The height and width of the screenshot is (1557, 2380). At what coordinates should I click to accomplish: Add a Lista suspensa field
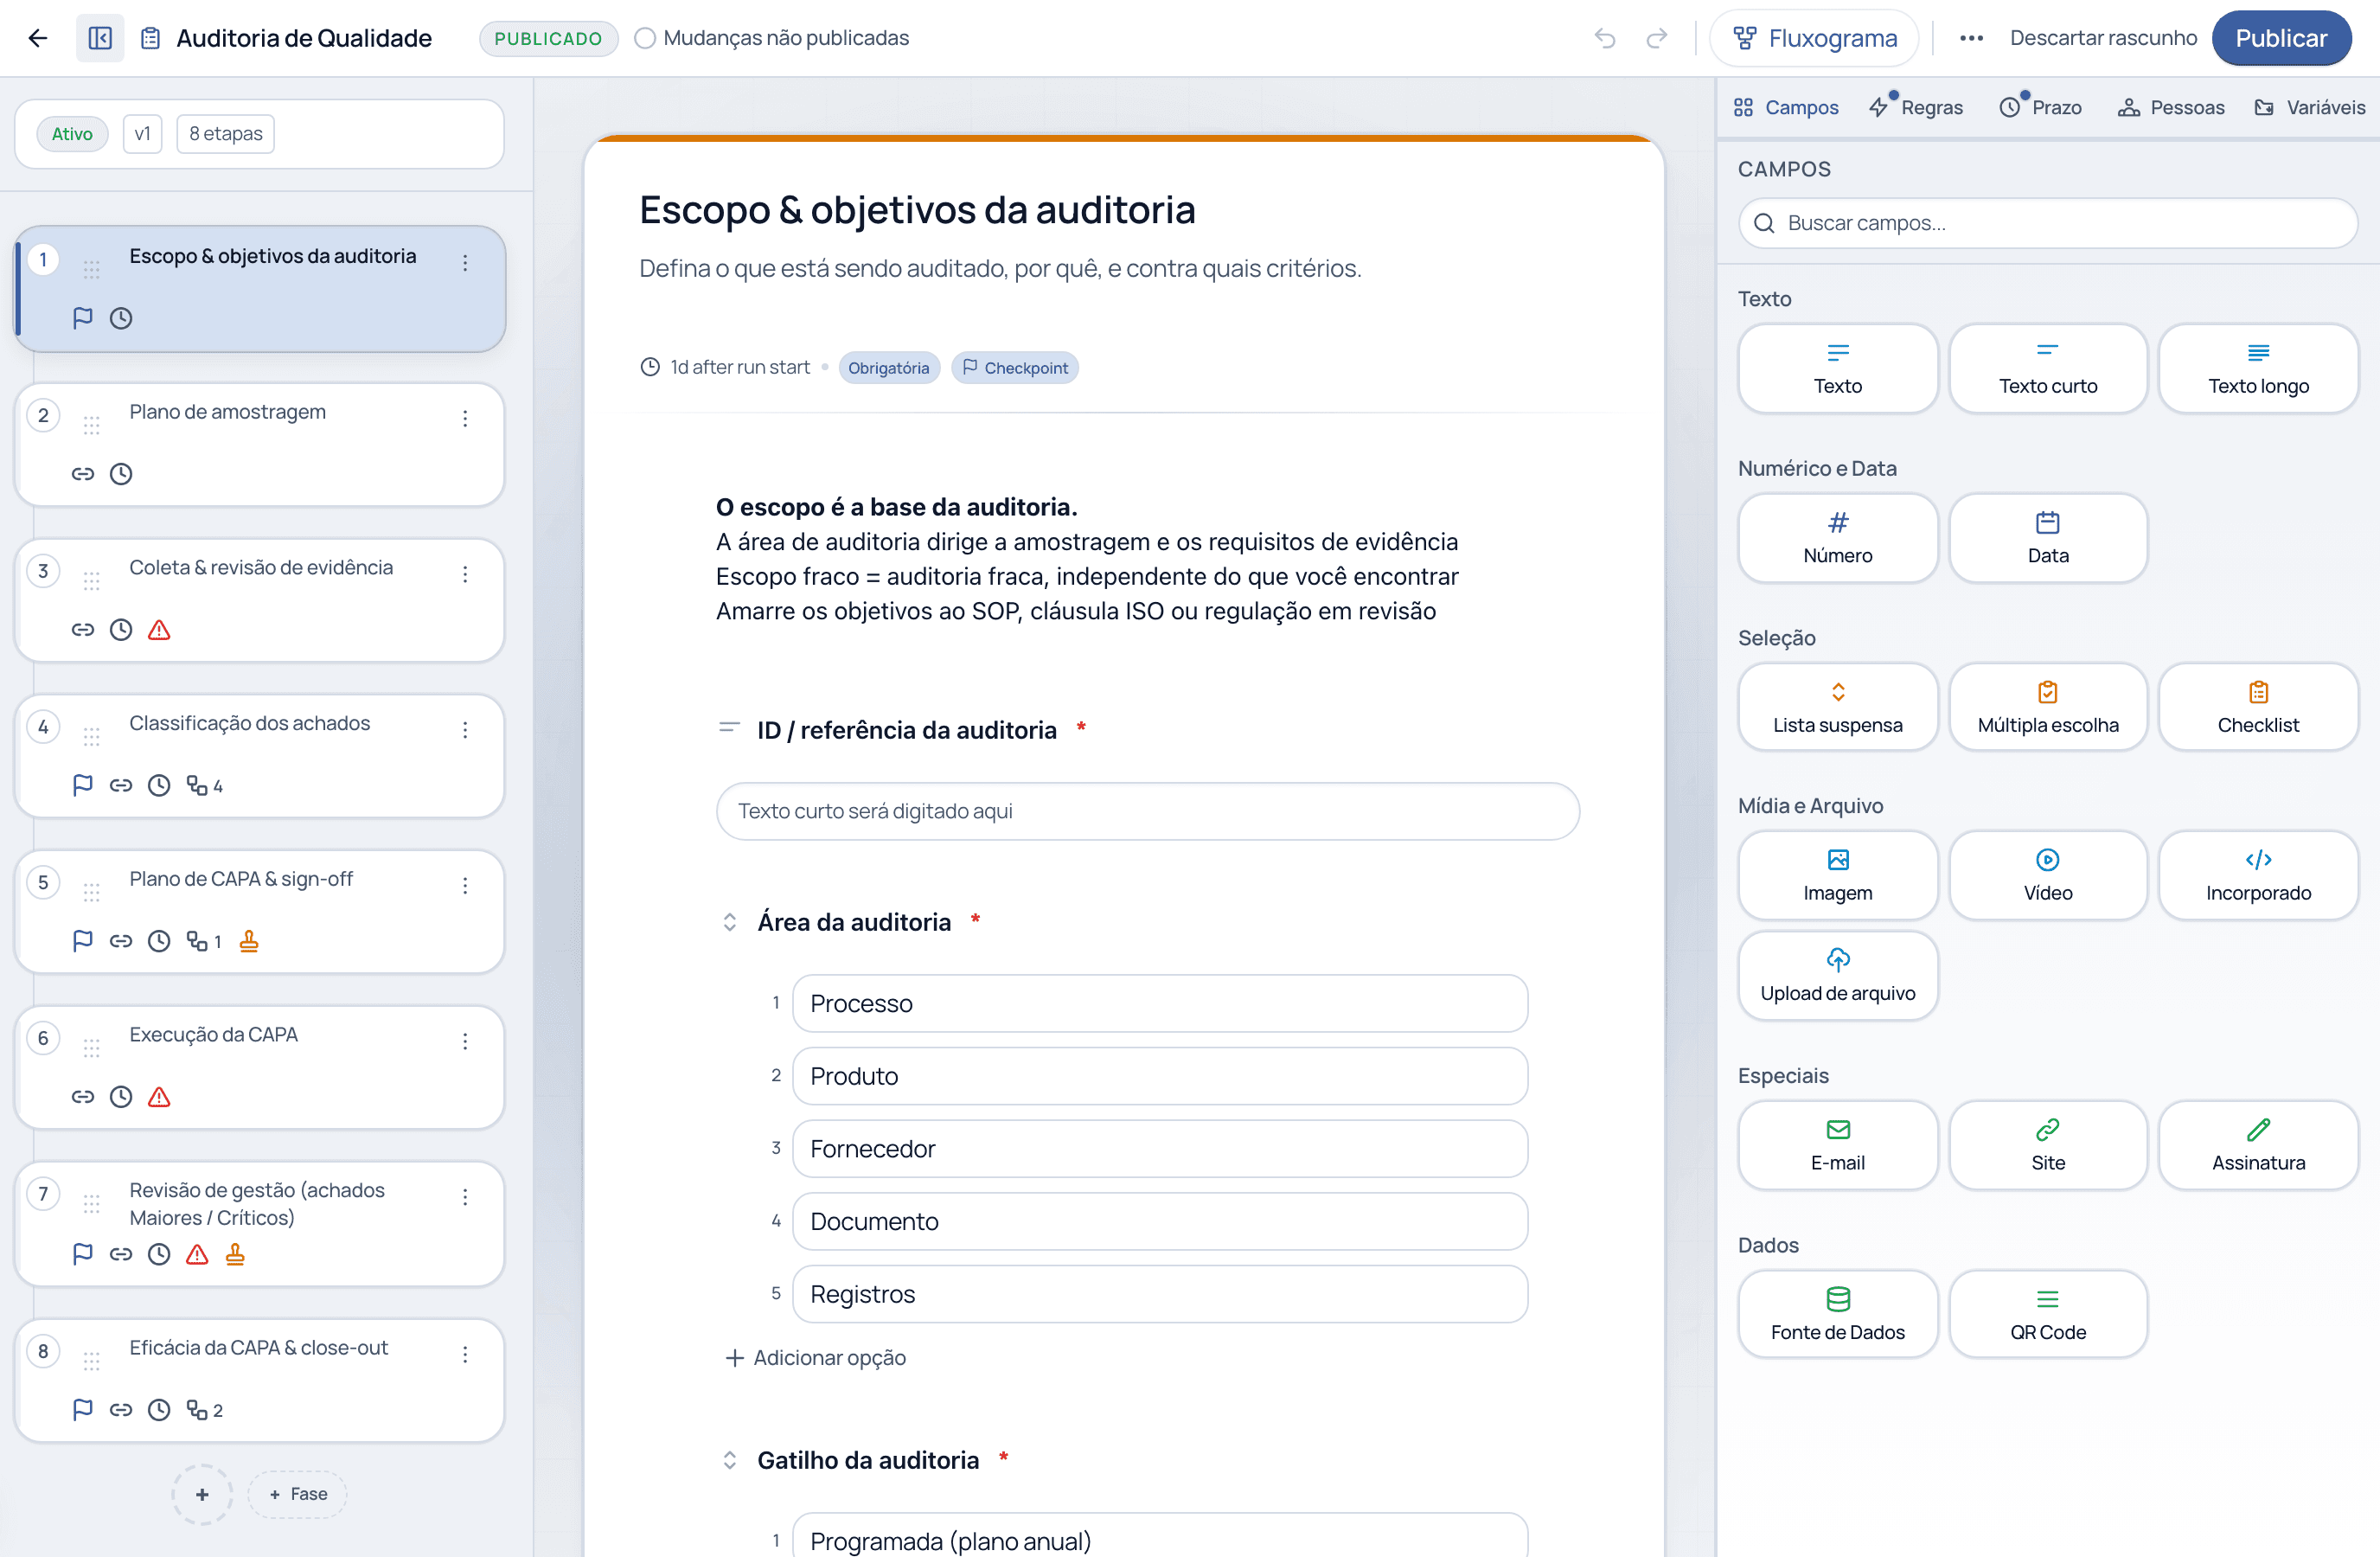tap(1838, 707)
